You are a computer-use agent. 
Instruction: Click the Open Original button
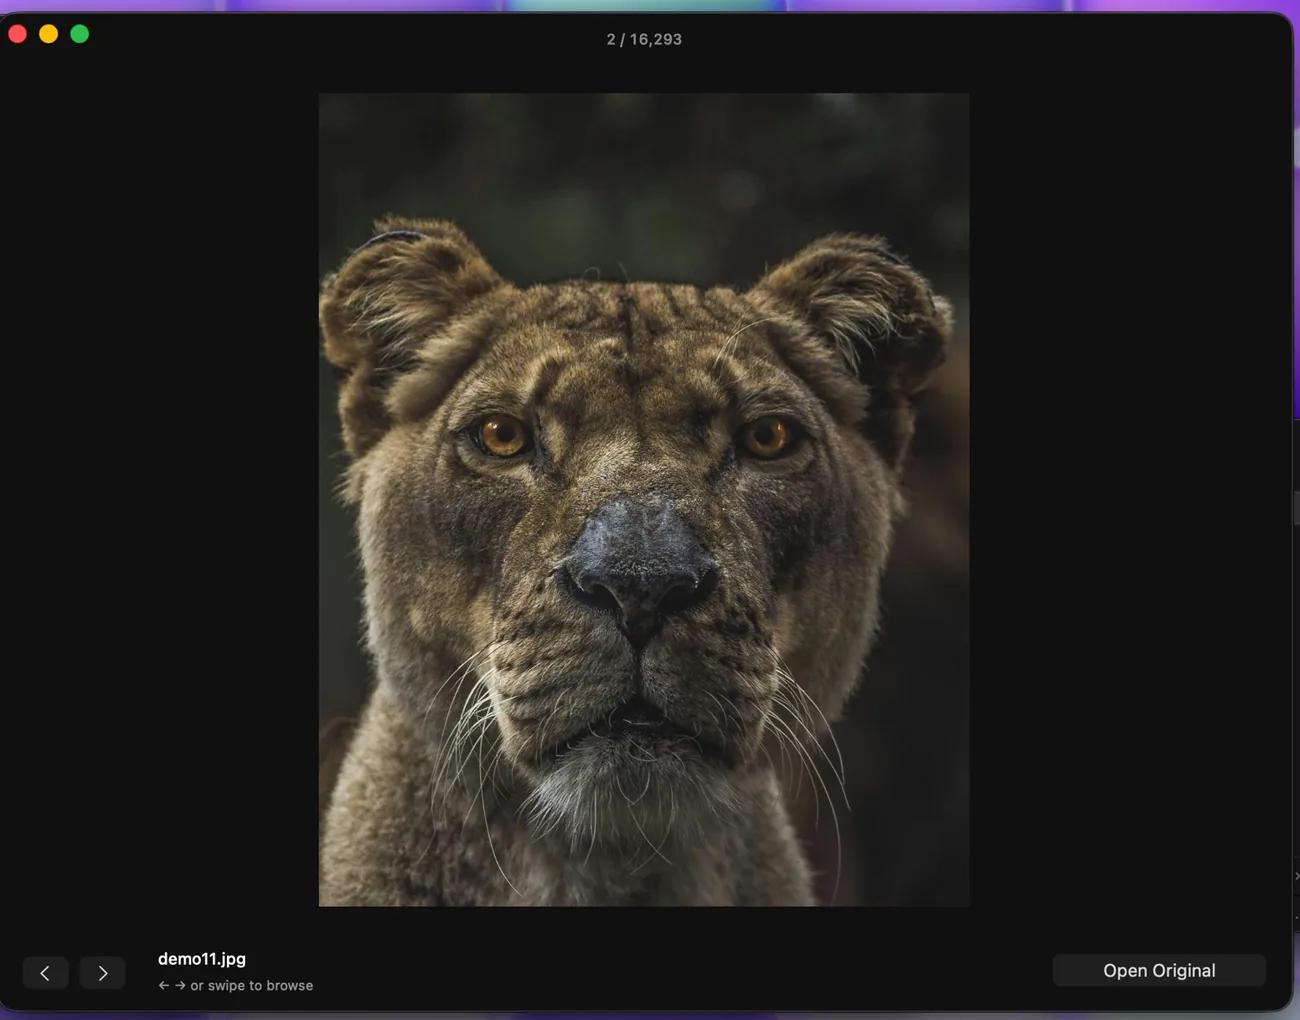[x=1159, y=970]
